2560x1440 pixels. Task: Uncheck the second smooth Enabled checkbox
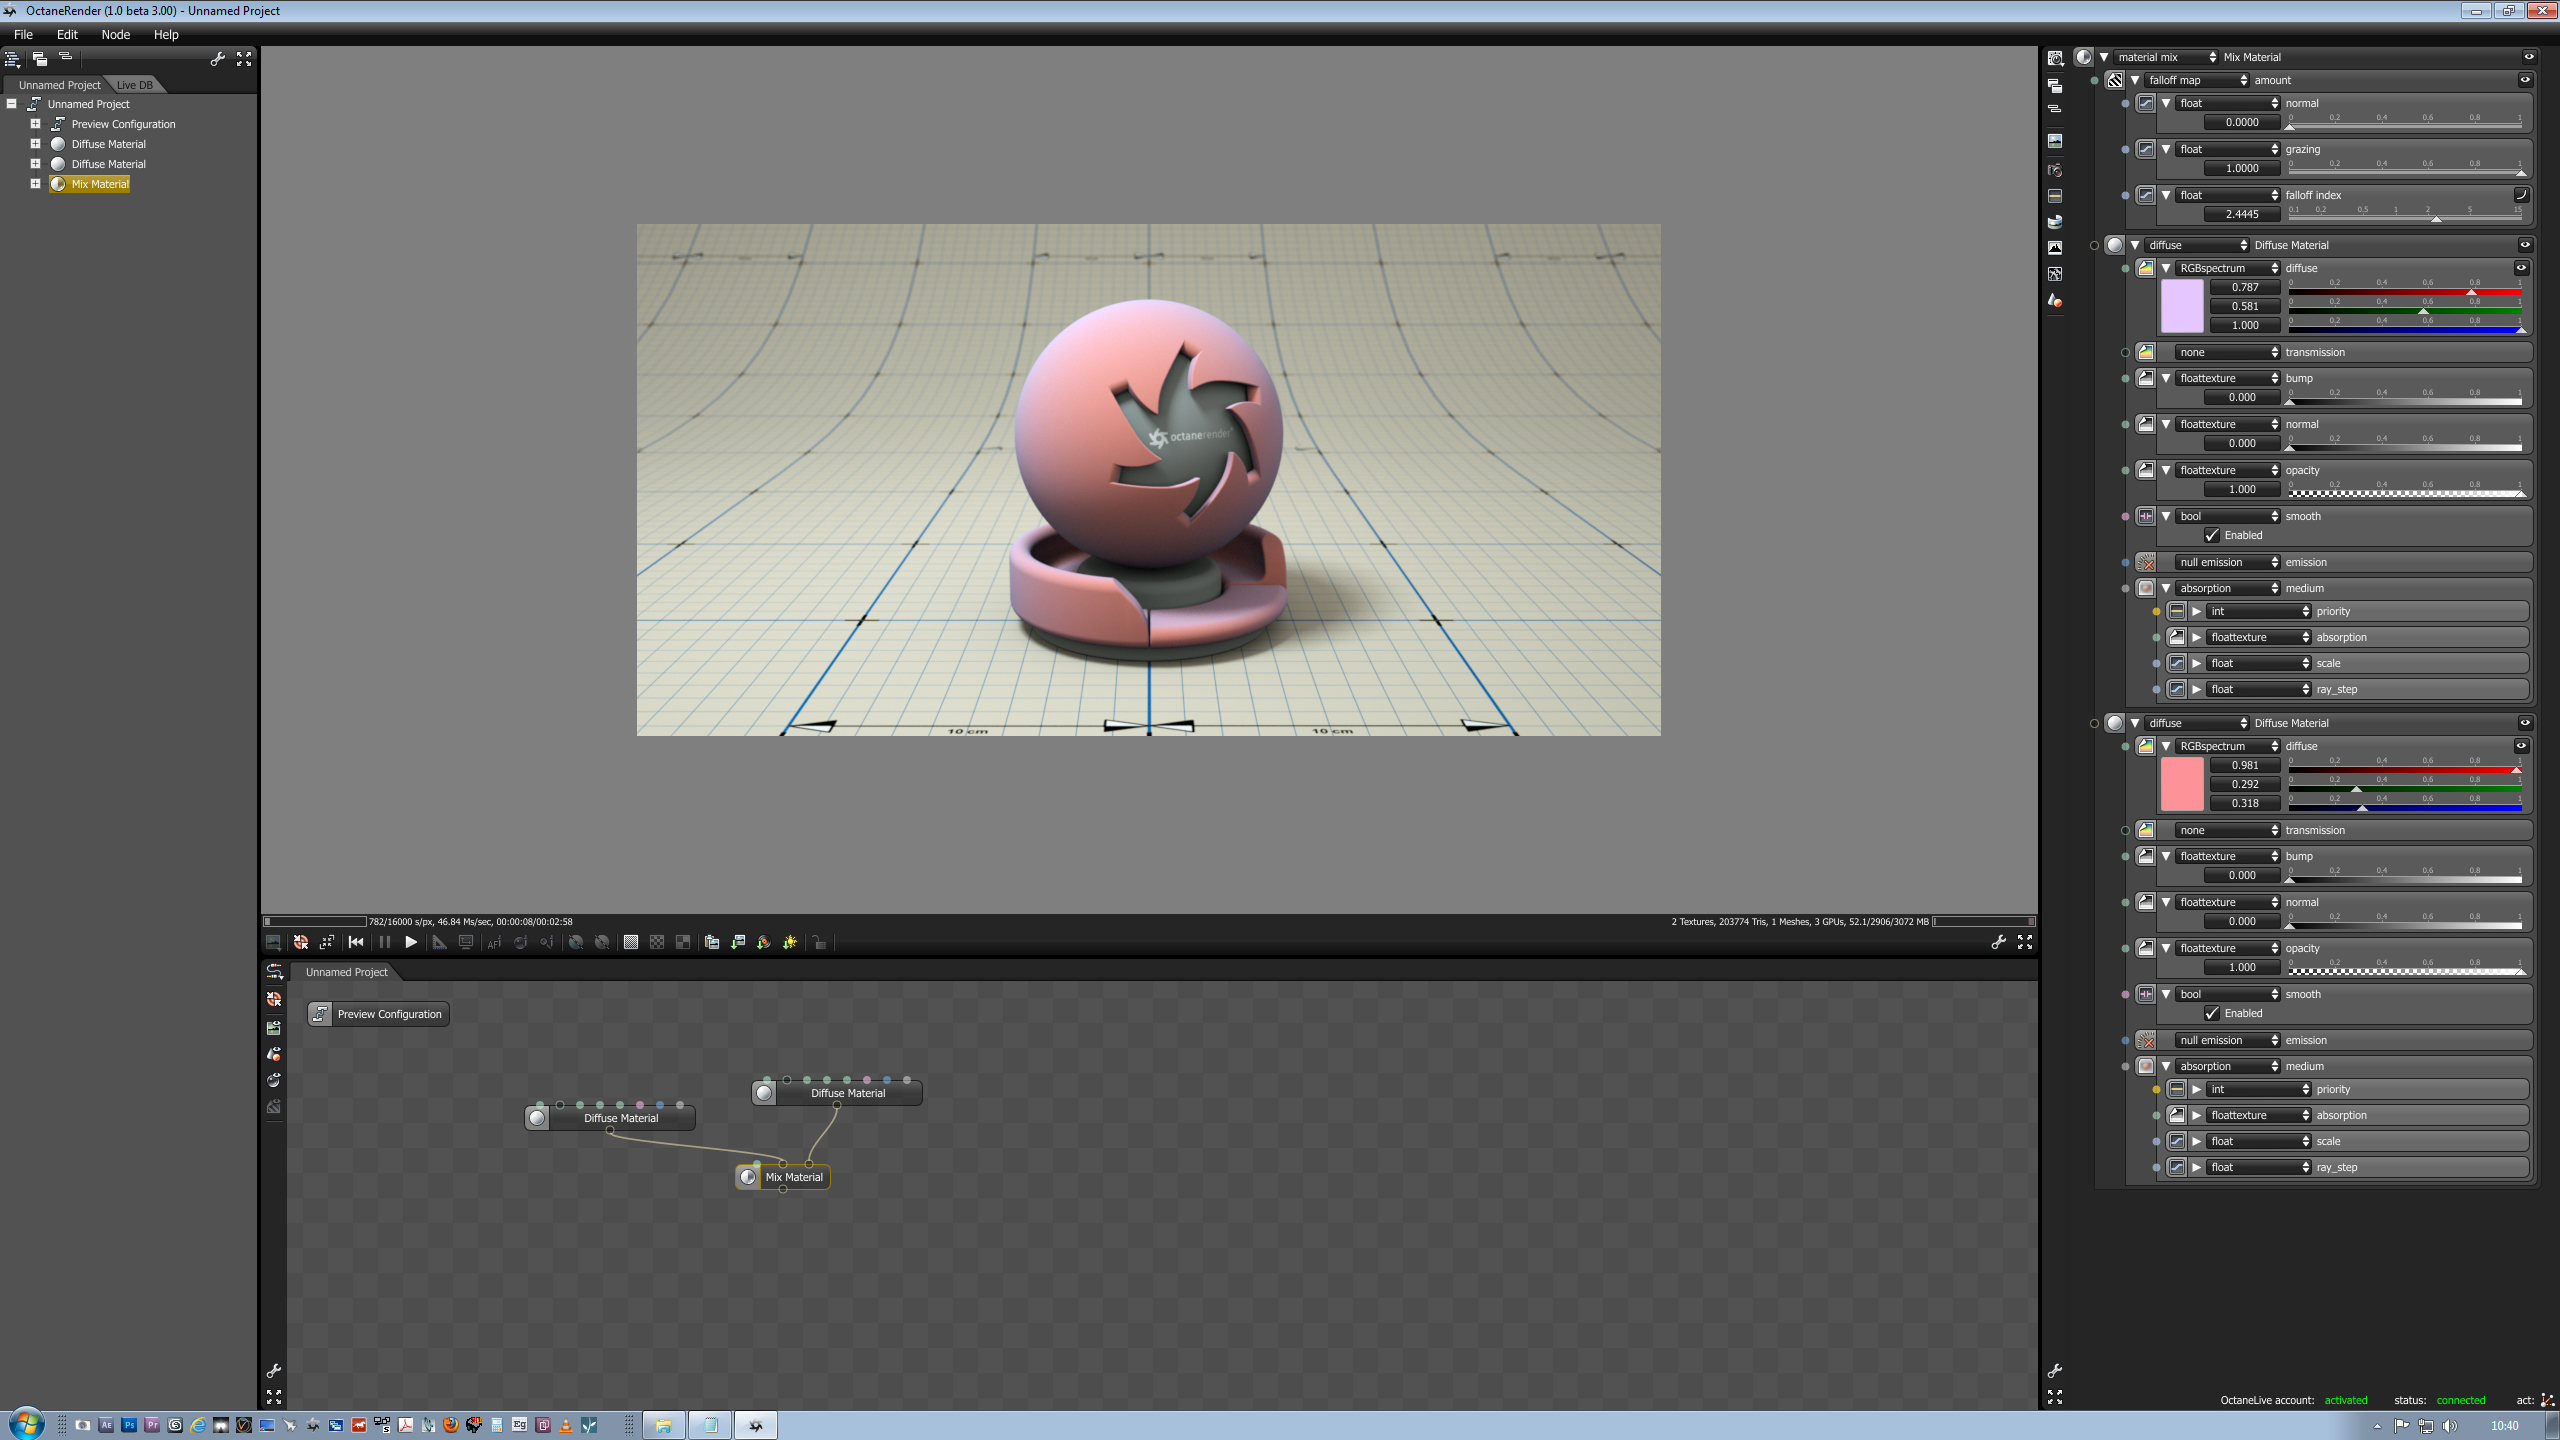tap(2212, 1013)
